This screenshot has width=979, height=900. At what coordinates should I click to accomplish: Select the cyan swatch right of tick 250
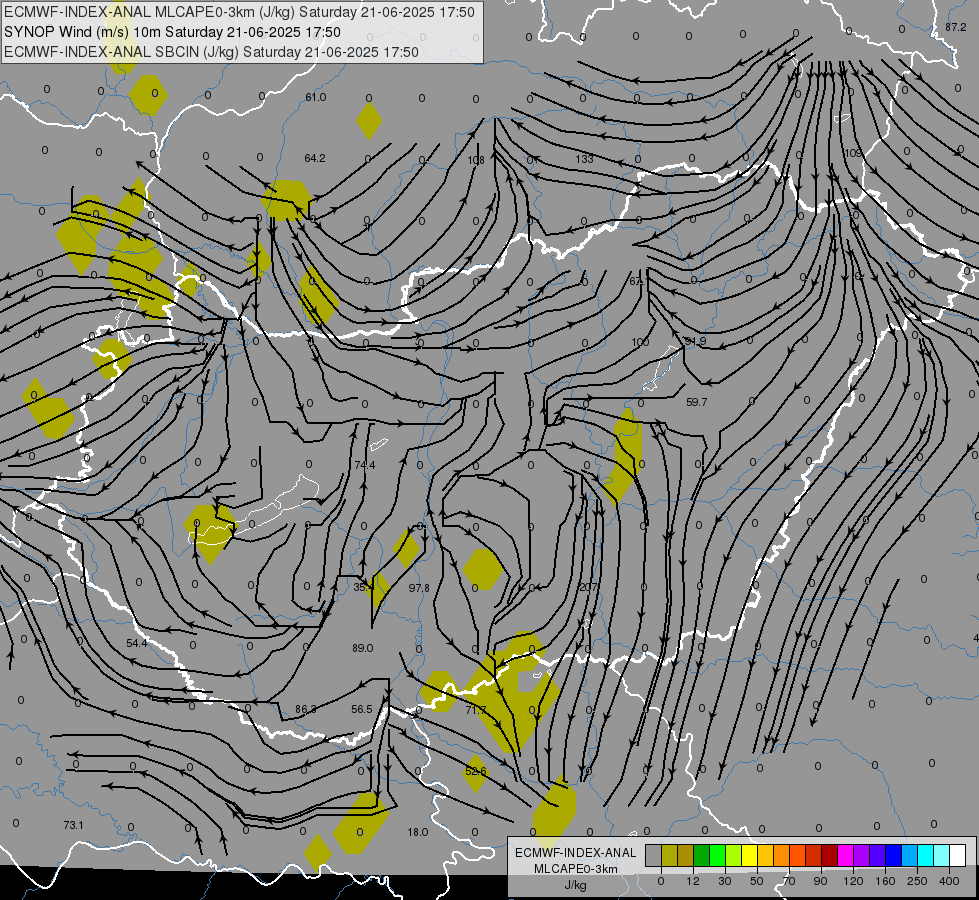point(927,855)
